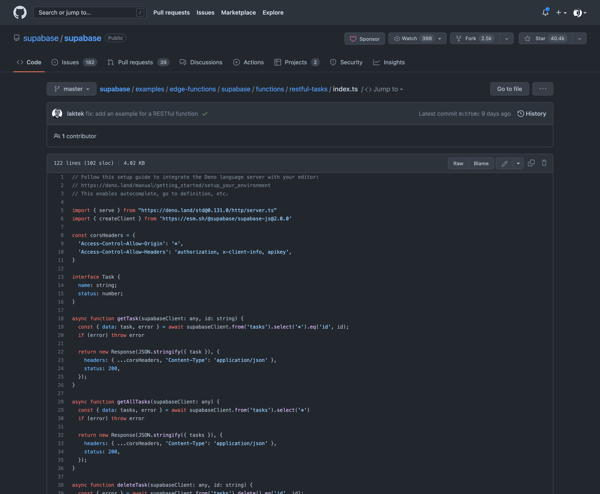Open the master branch selector
Screen dimensions: 600x494
(71, 89)
